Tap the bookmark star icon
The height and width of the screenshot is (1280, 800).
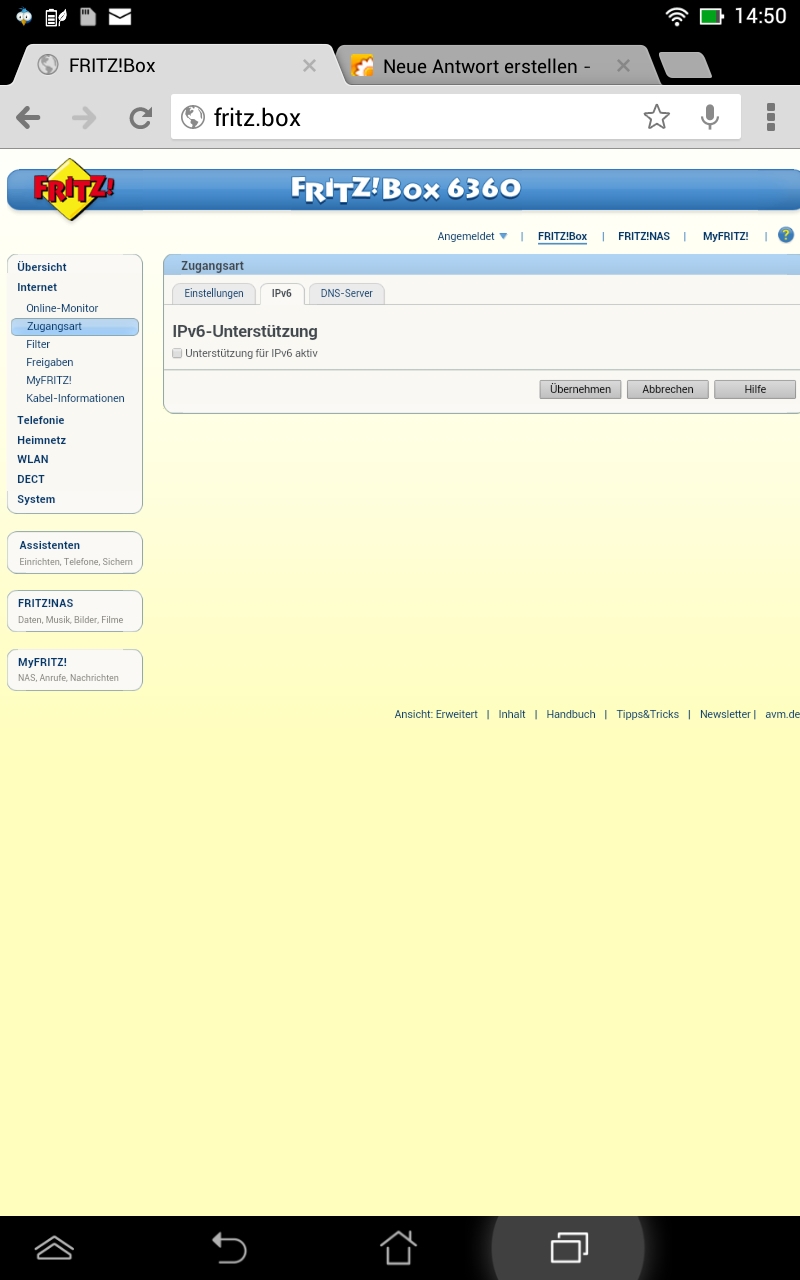point(656,118)
